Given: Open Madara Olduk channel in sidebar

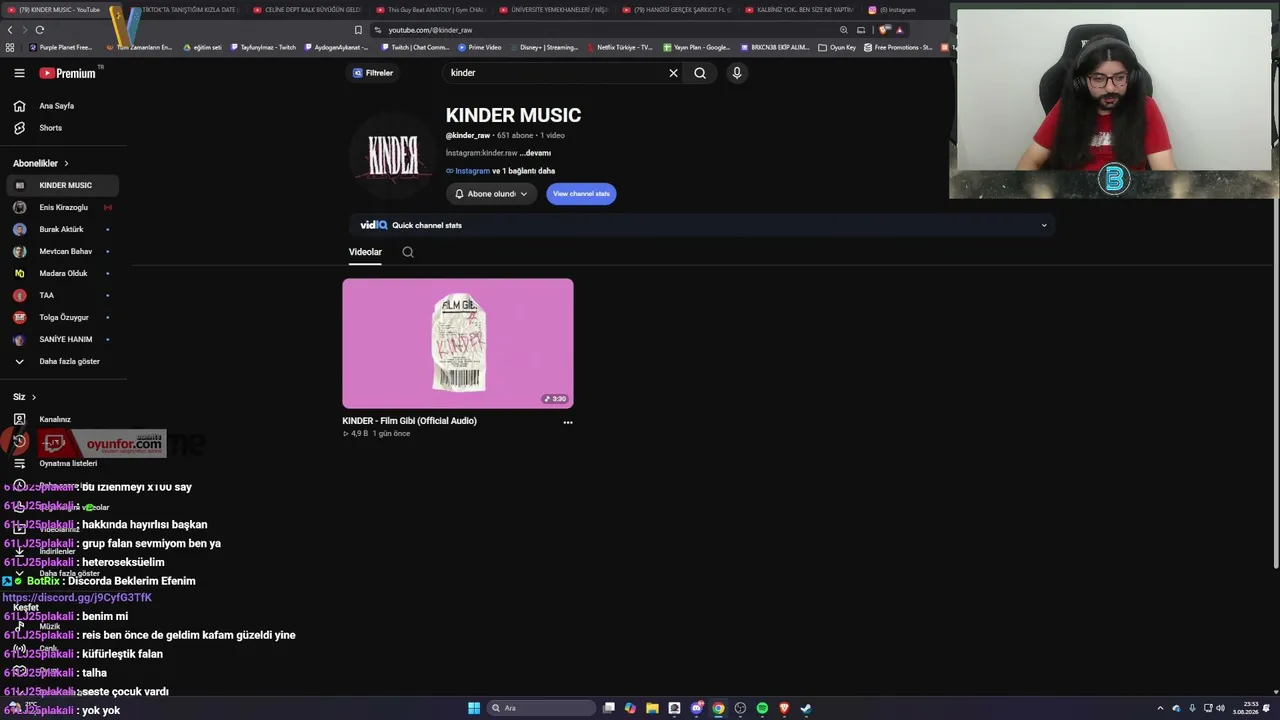Looking at the screenshot, I should [x=62, y=273].
